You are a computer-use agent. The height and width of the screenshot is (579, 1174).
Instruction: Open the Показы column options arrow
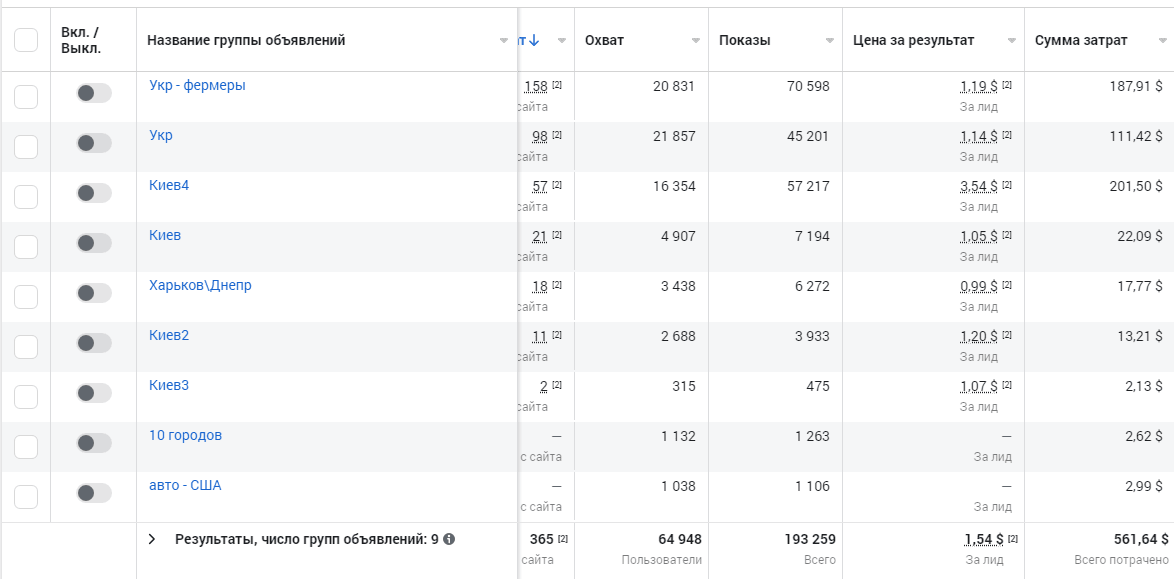point(829,41)
